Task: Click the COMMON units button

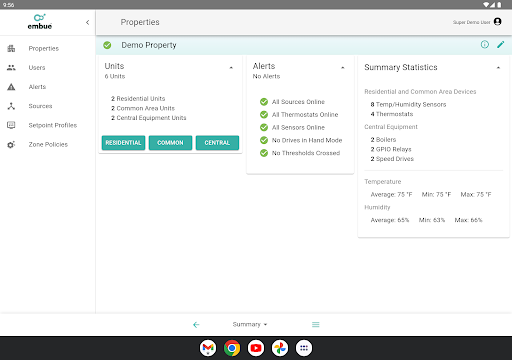Action: (170, 143)
